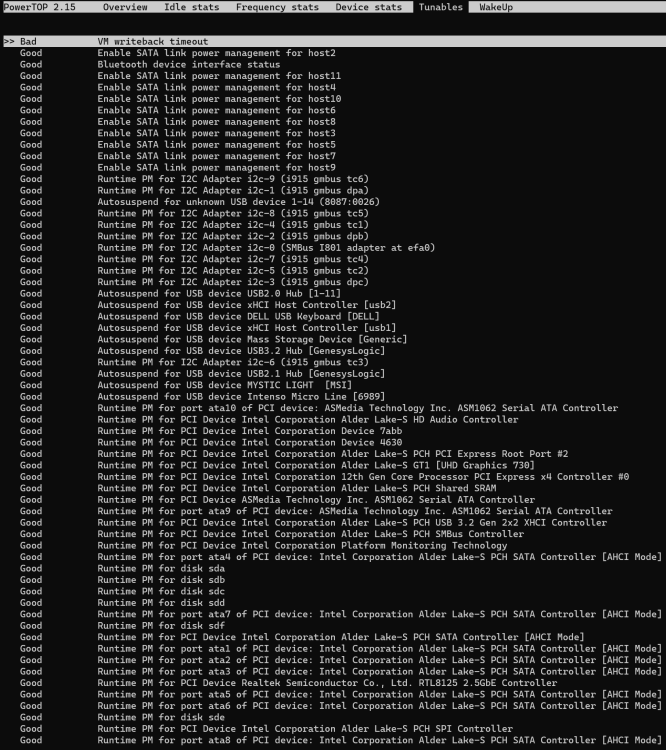Switch to the Device stats tab
Screen dimensions: 666x750
pyautogui.click(x=368, y=7)
